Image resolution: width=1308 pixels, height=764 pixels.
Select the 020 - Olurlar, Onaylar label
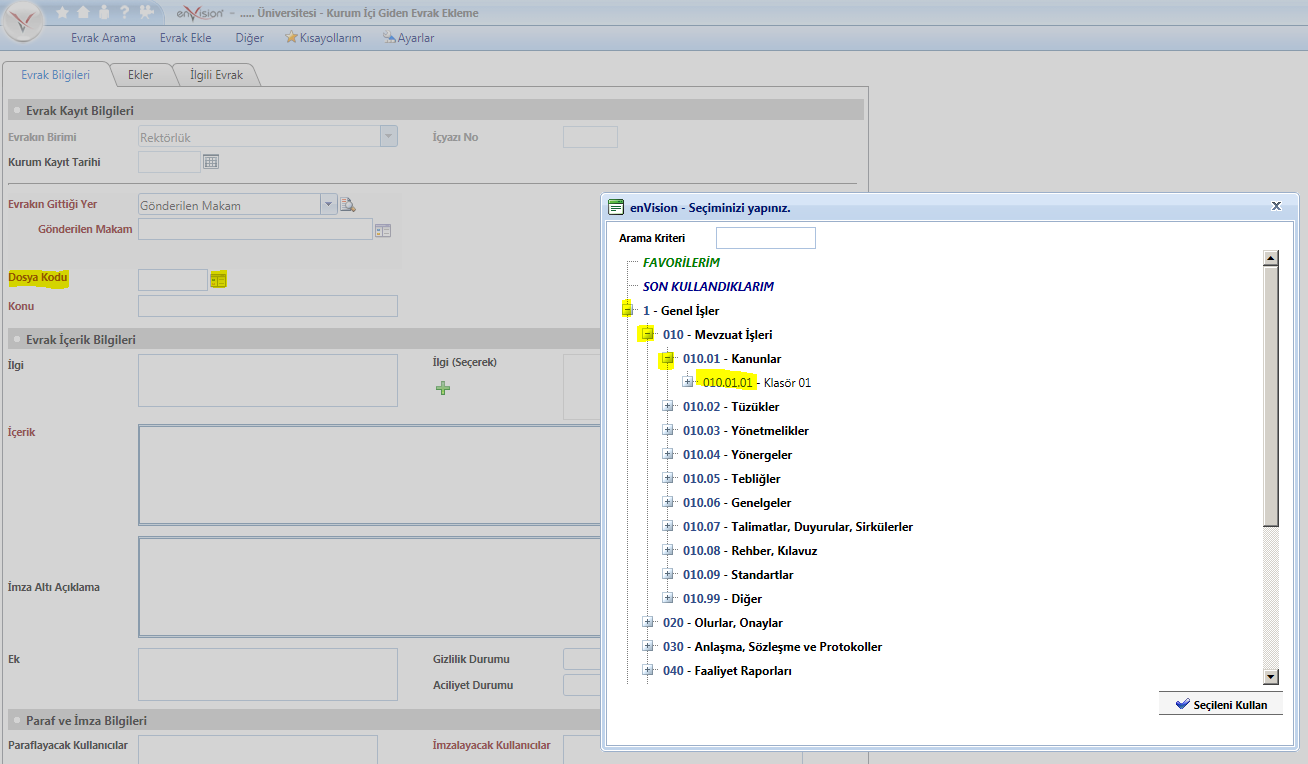723,622
